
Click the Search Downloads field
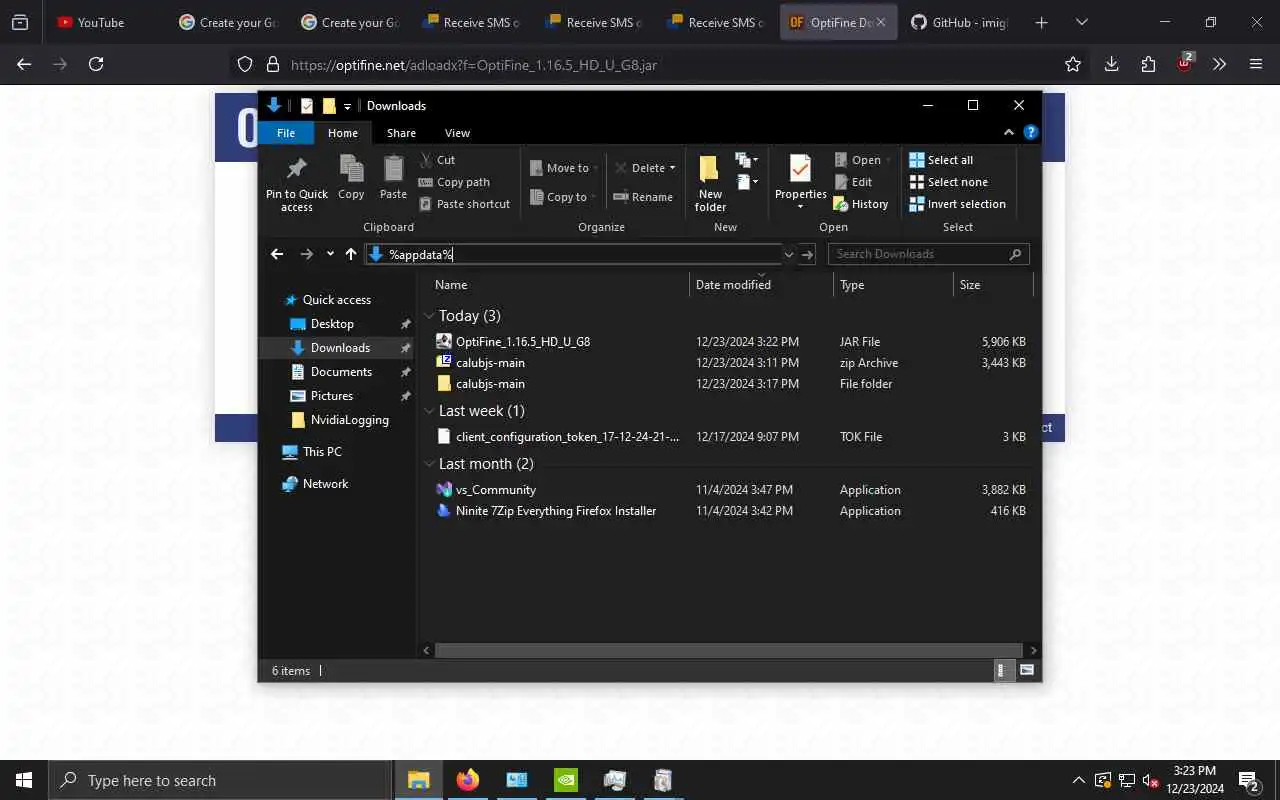929,254
